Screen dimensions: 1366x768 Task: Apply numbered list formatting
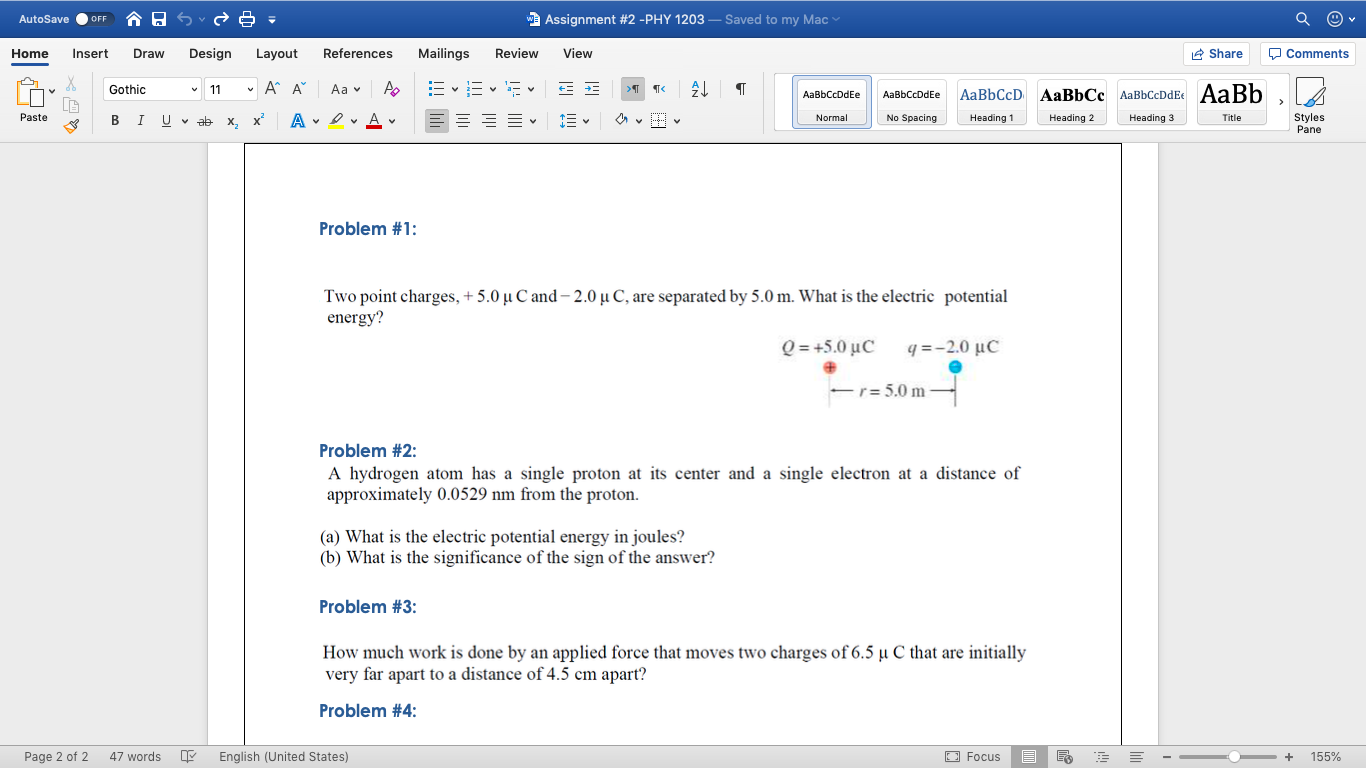pos(474,88)
